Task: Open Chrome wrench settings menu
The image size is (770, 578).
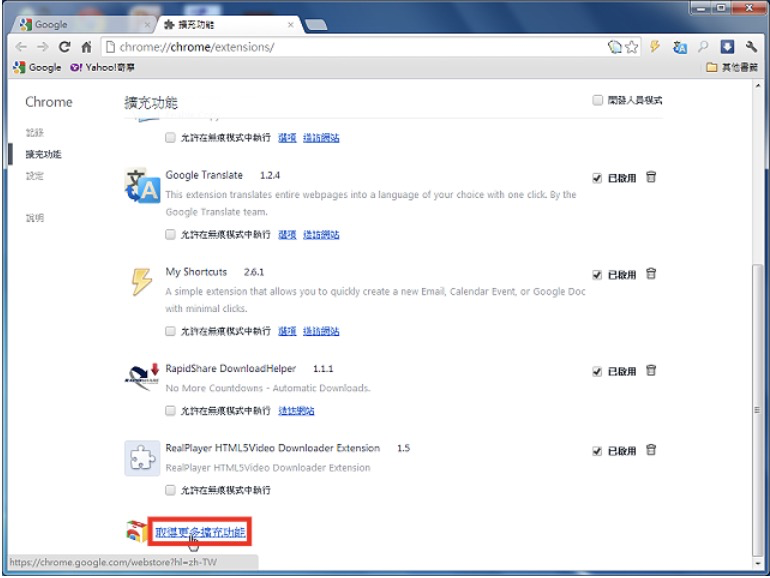Action: tap(751, 47)
